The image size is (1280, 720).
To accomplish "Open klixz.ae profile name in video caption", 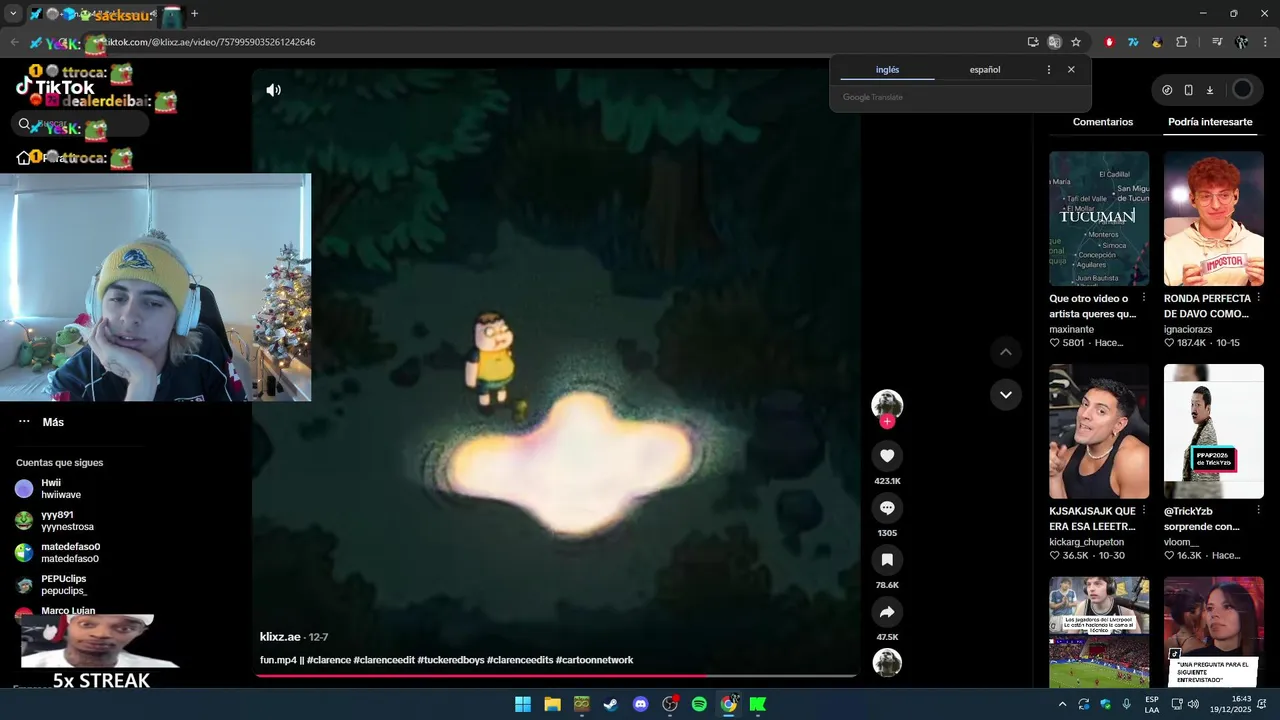I will tap(280, 637).
